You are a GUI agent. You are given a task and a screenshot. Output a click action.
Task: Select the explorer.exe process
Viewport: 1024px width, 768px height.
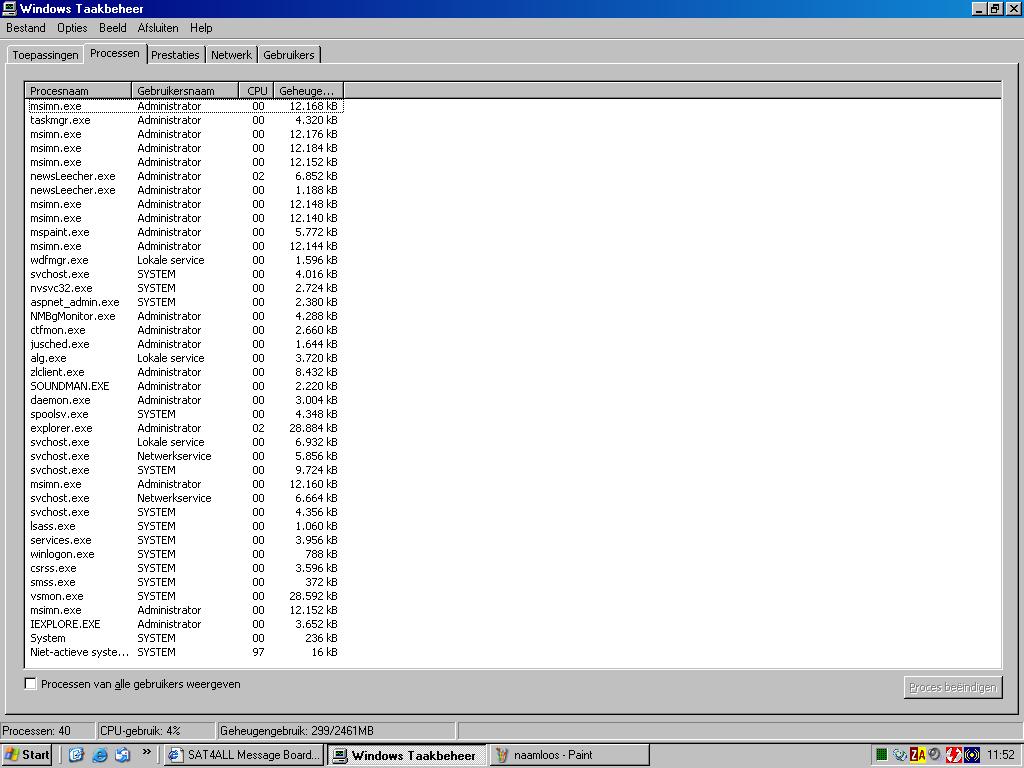(185, 428)
